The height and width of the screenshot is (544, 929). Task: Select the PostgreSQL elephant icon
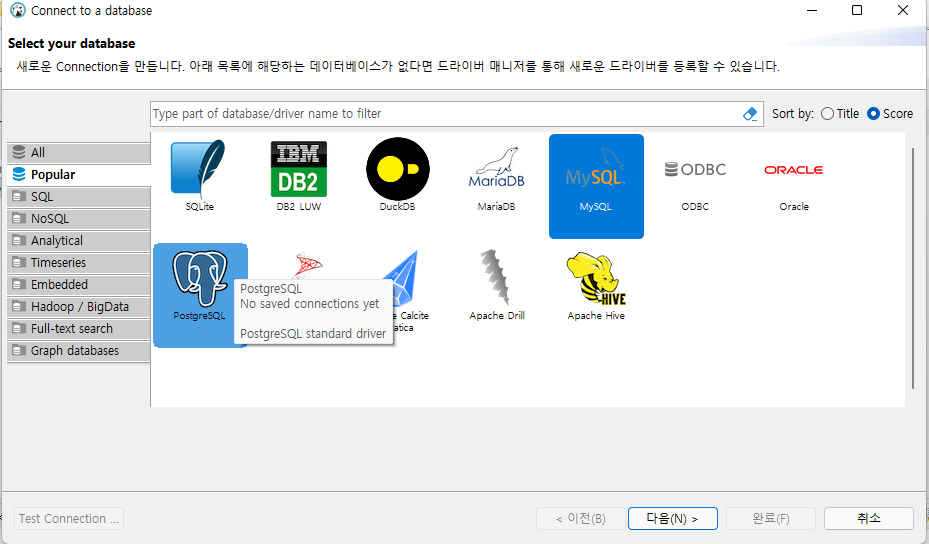pos(200,279)
